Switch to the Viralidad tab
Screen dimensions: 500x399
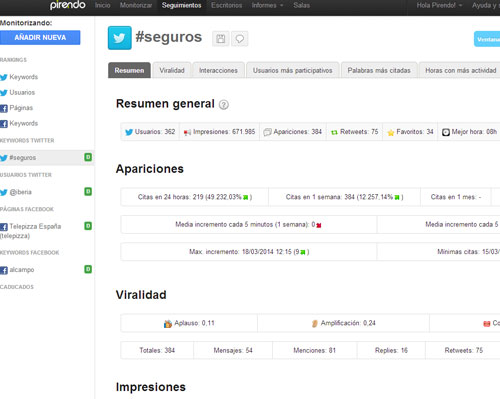(172, 70)
